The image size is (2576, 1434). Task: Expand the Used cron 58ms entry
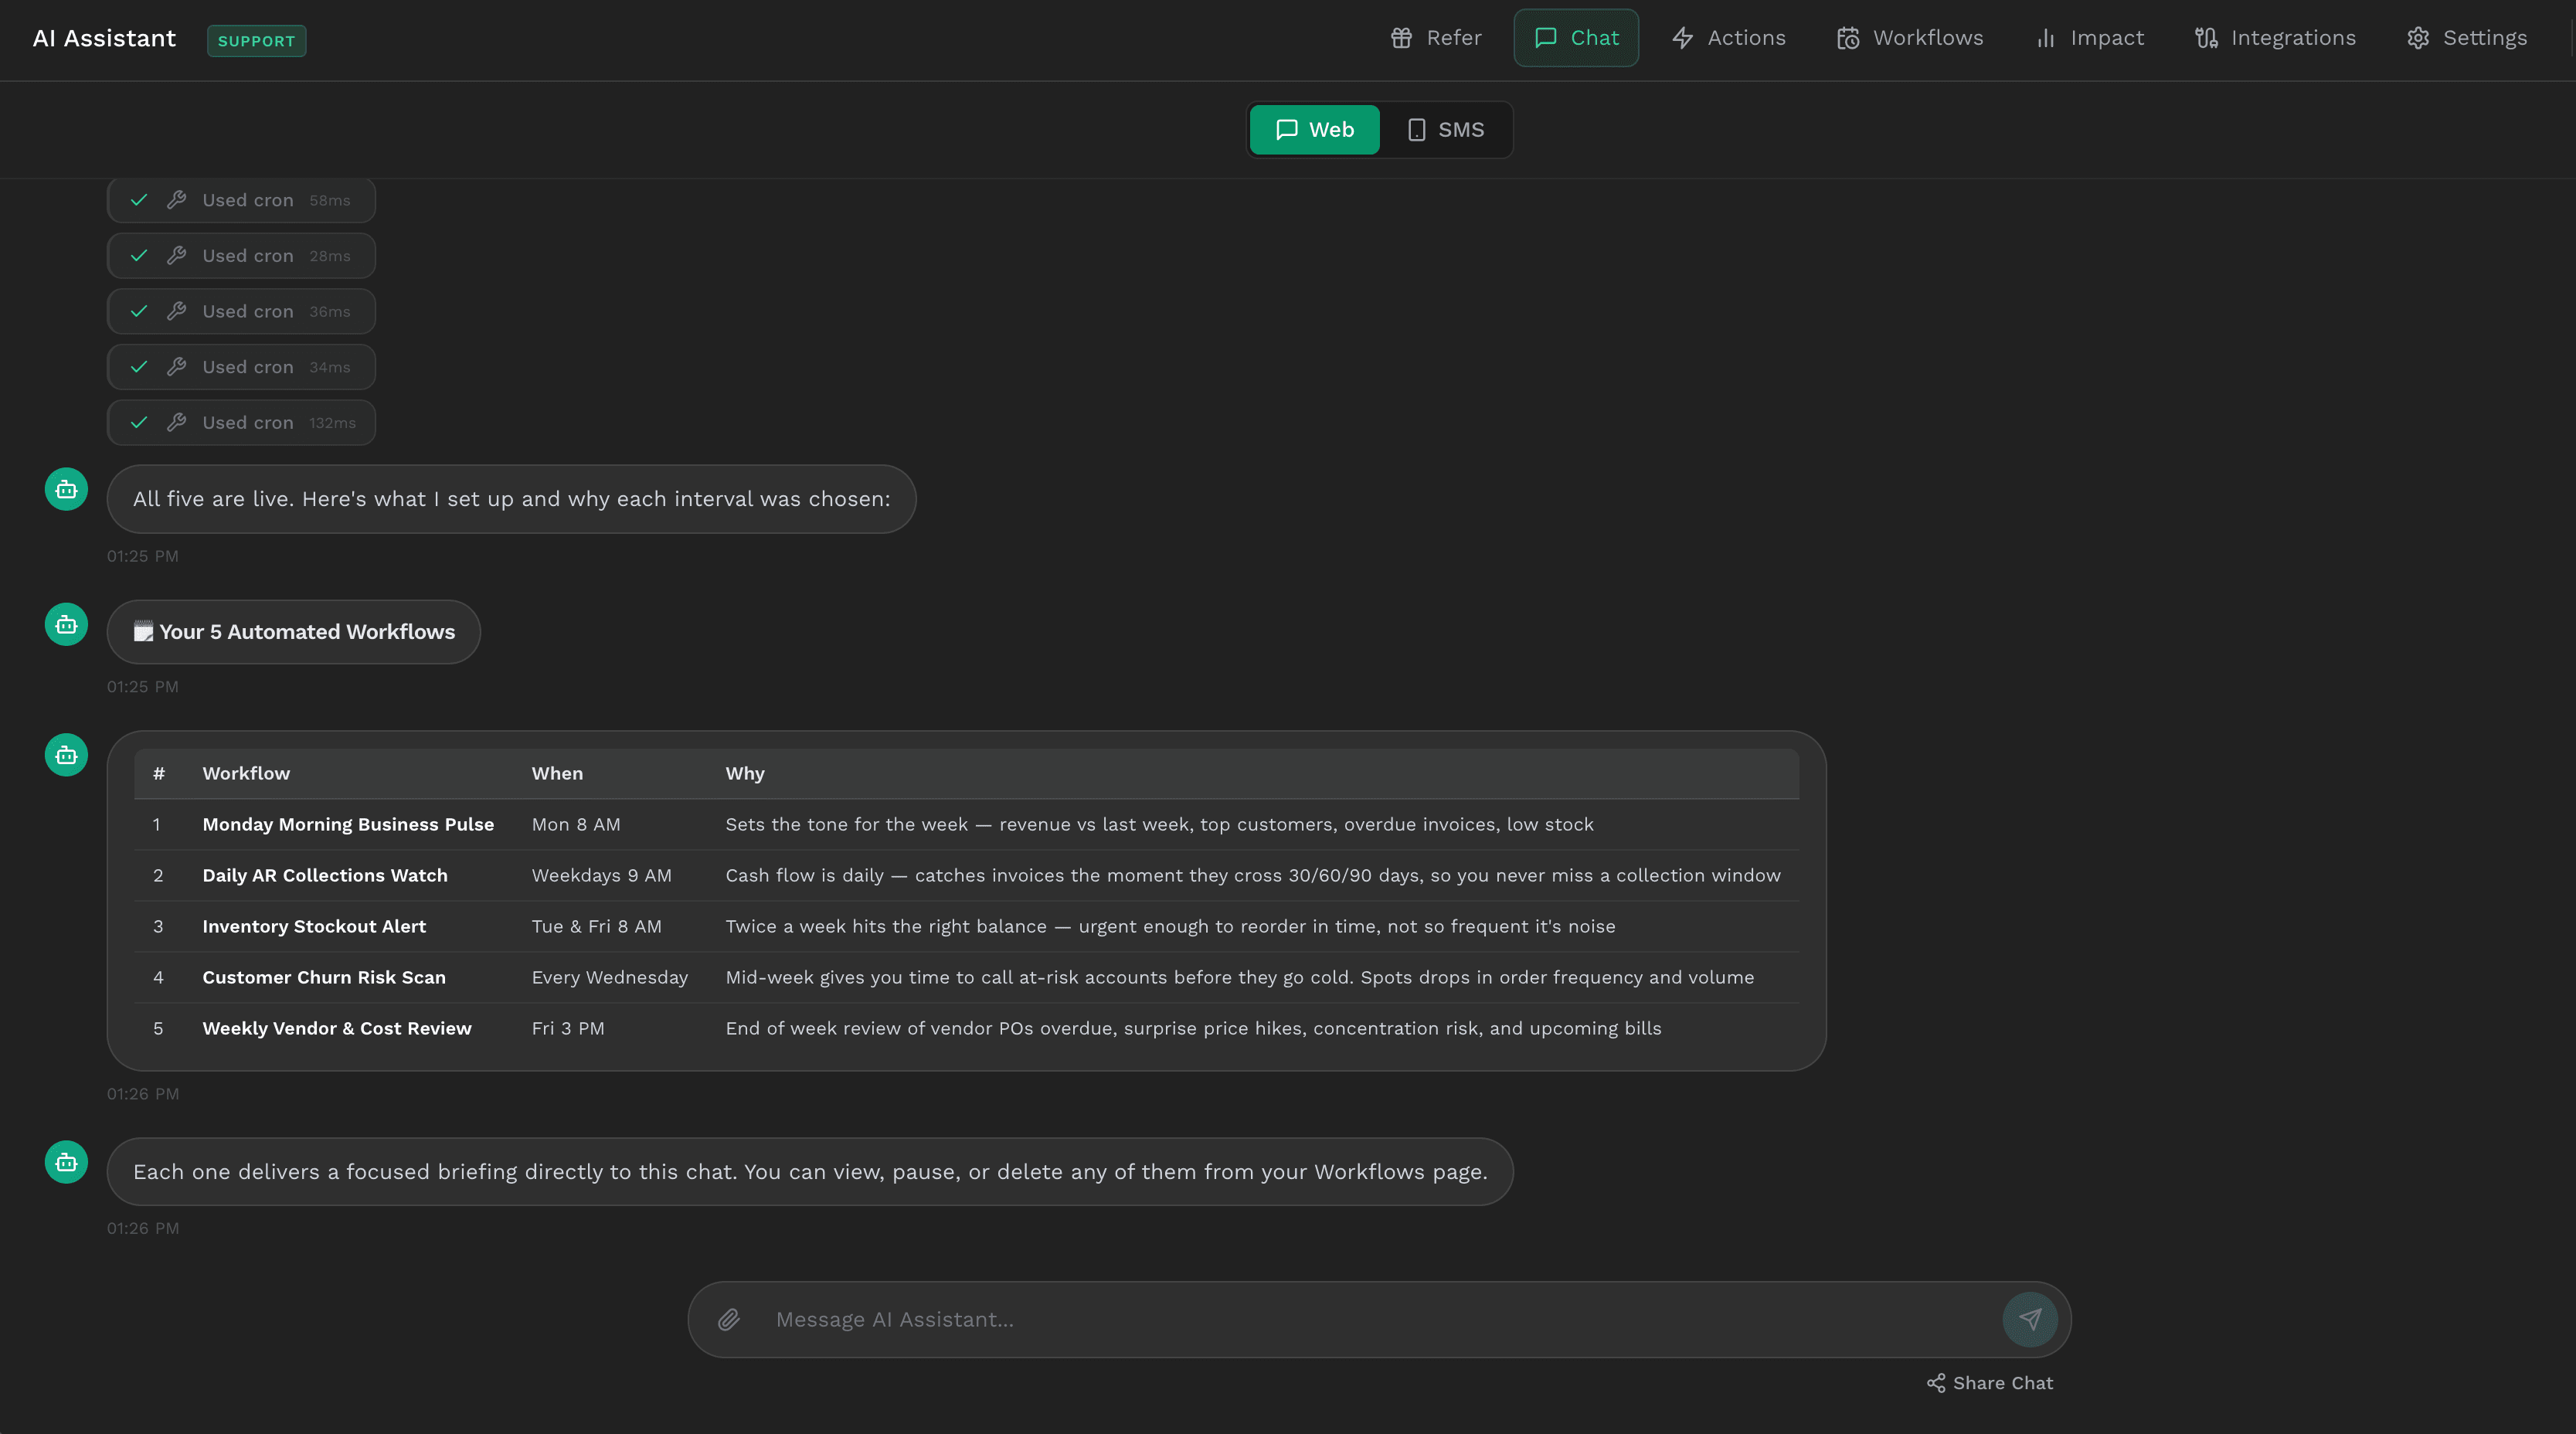tap(240, 199)
